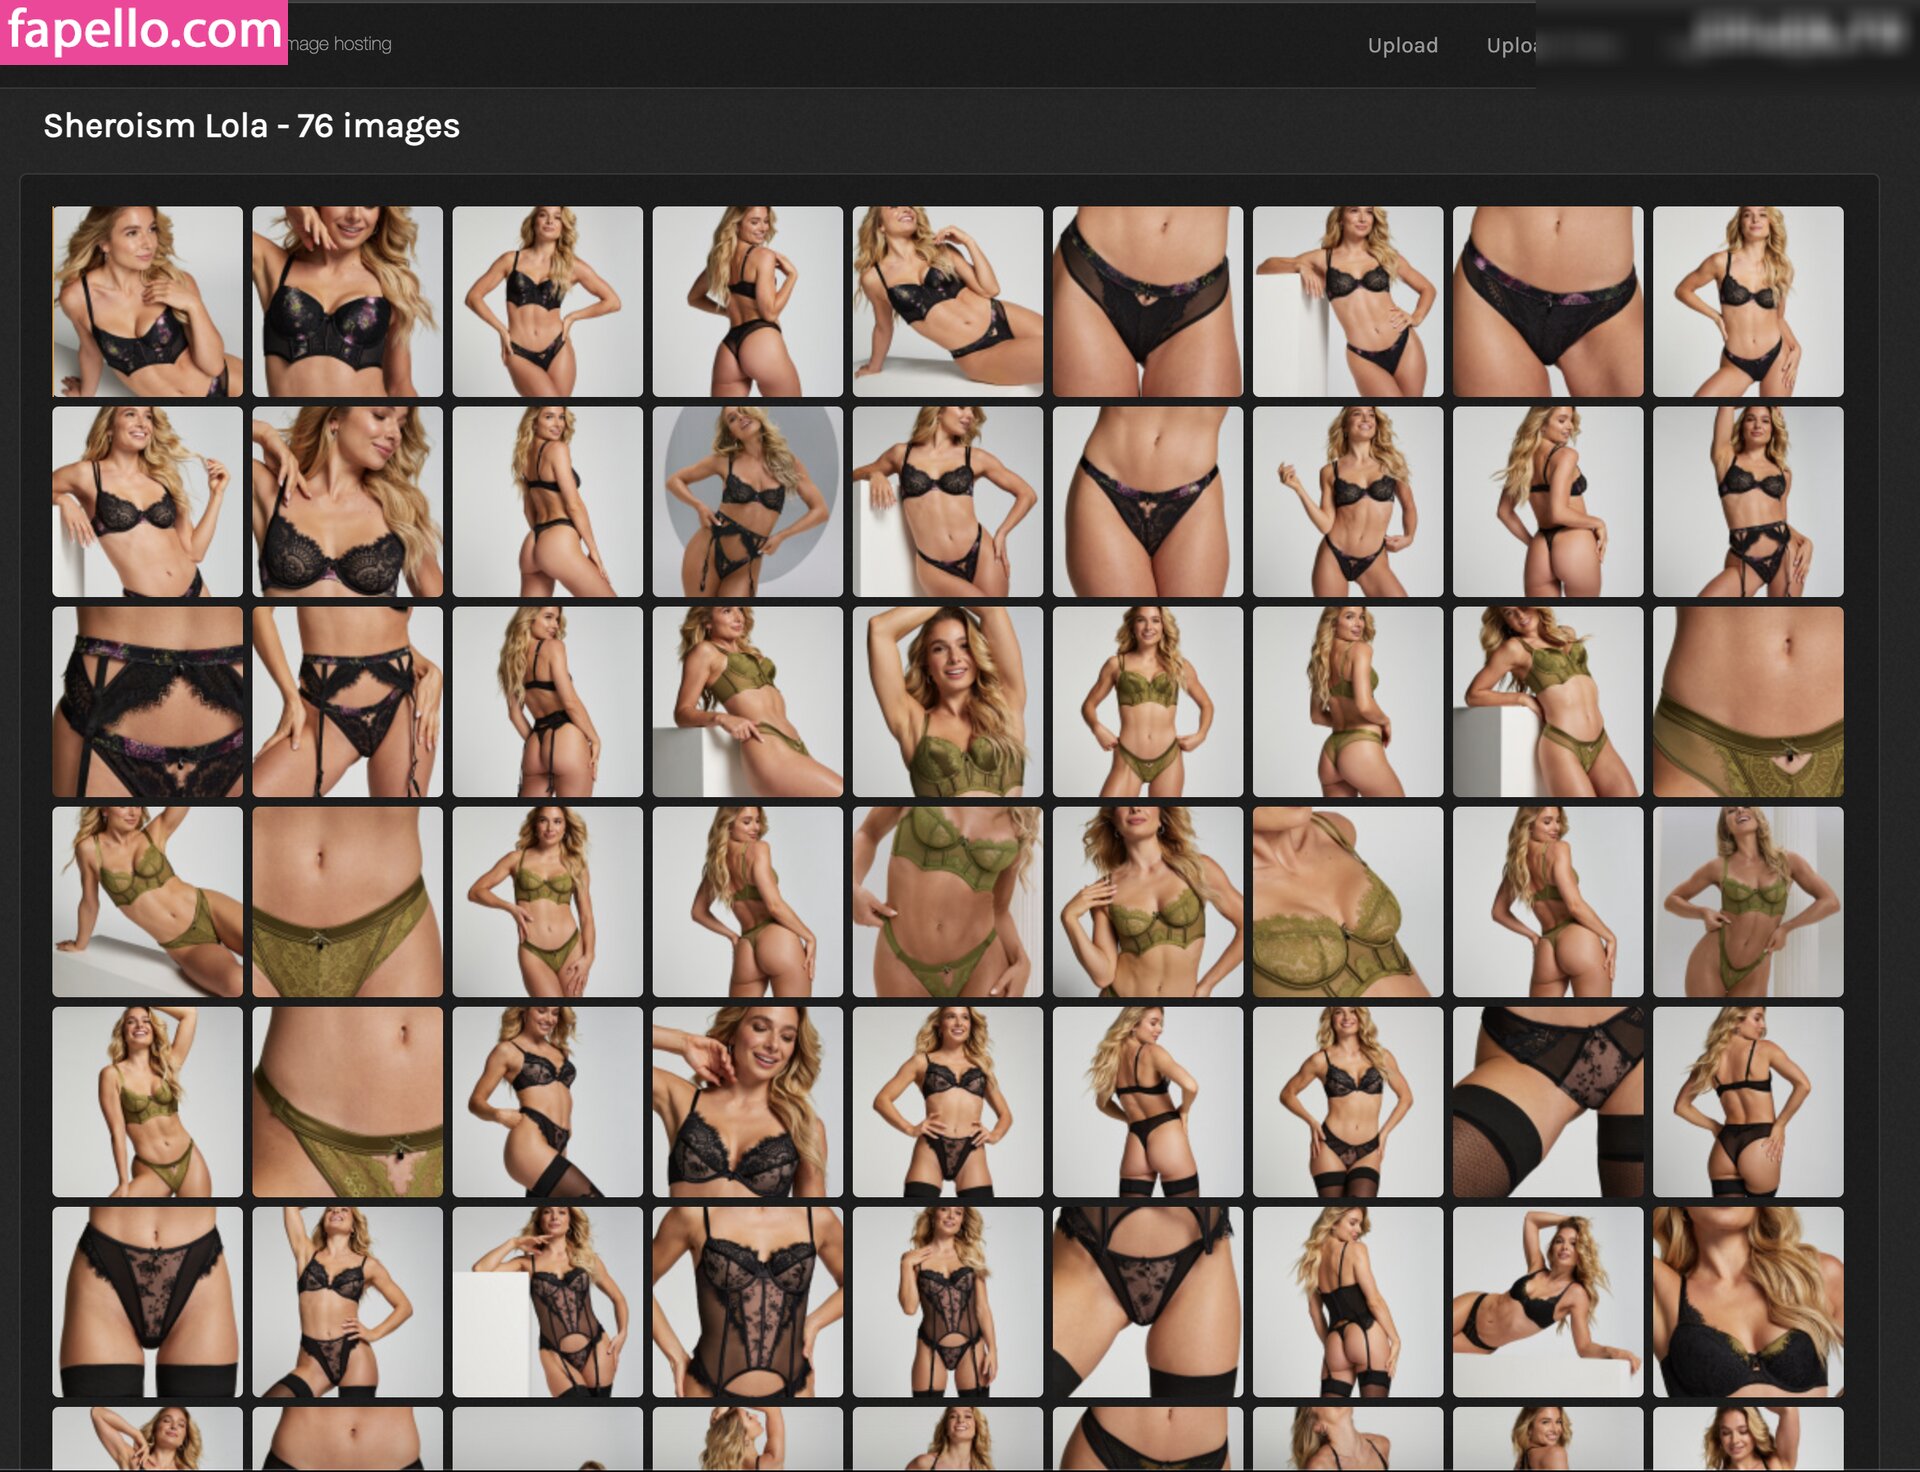Open thumbnail of sheer bodysuit leaning on white block

547,1301
